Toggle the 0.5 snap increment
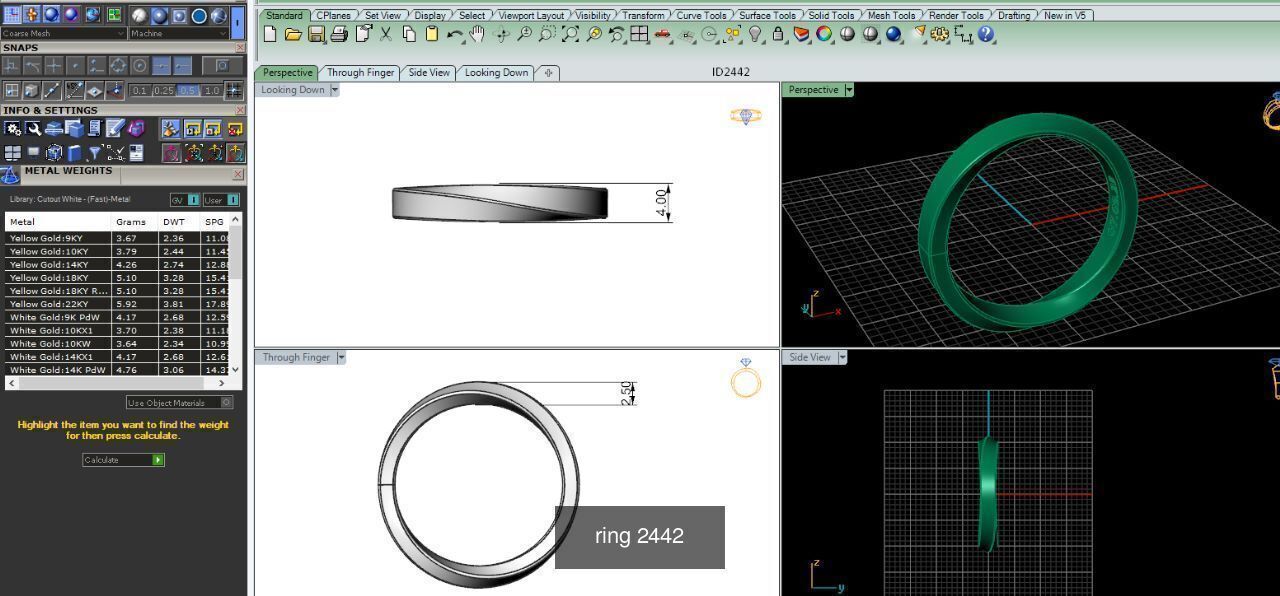The height and width of the screenshot is (596, 1280). click(x=187, y=91)
